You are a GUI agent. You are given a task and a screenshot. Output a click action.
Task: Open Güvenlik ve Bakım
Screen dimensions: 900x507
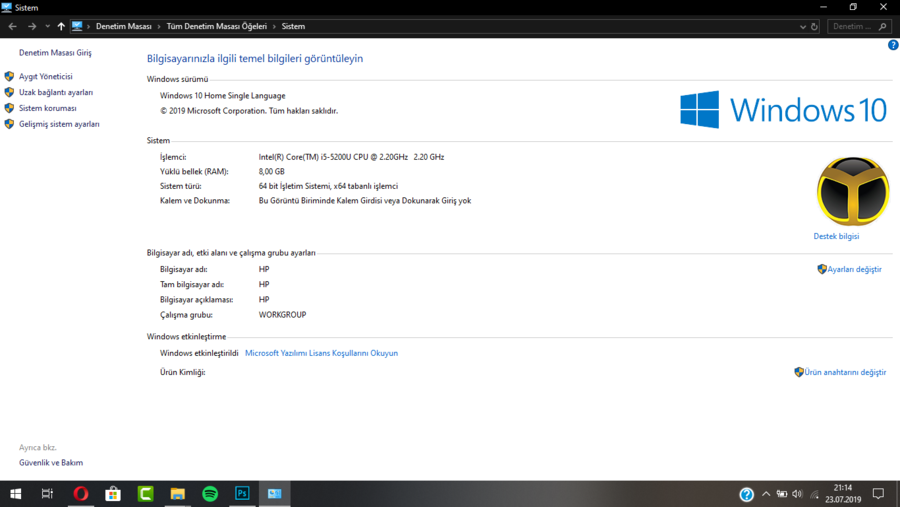coord(51,463)
